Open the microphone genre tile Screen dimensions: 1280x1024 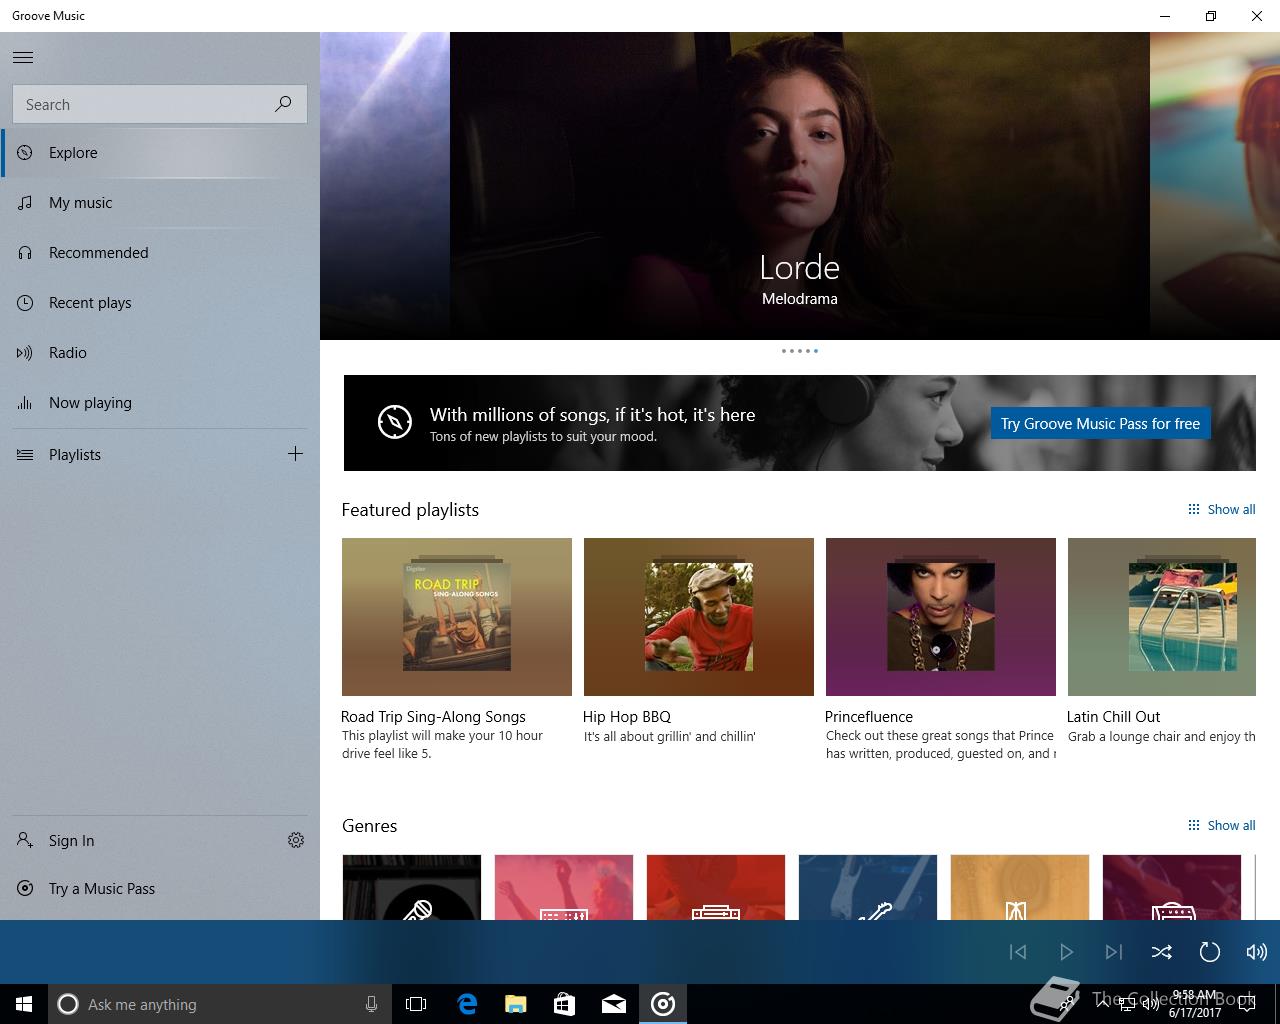(x=412, y=887)
